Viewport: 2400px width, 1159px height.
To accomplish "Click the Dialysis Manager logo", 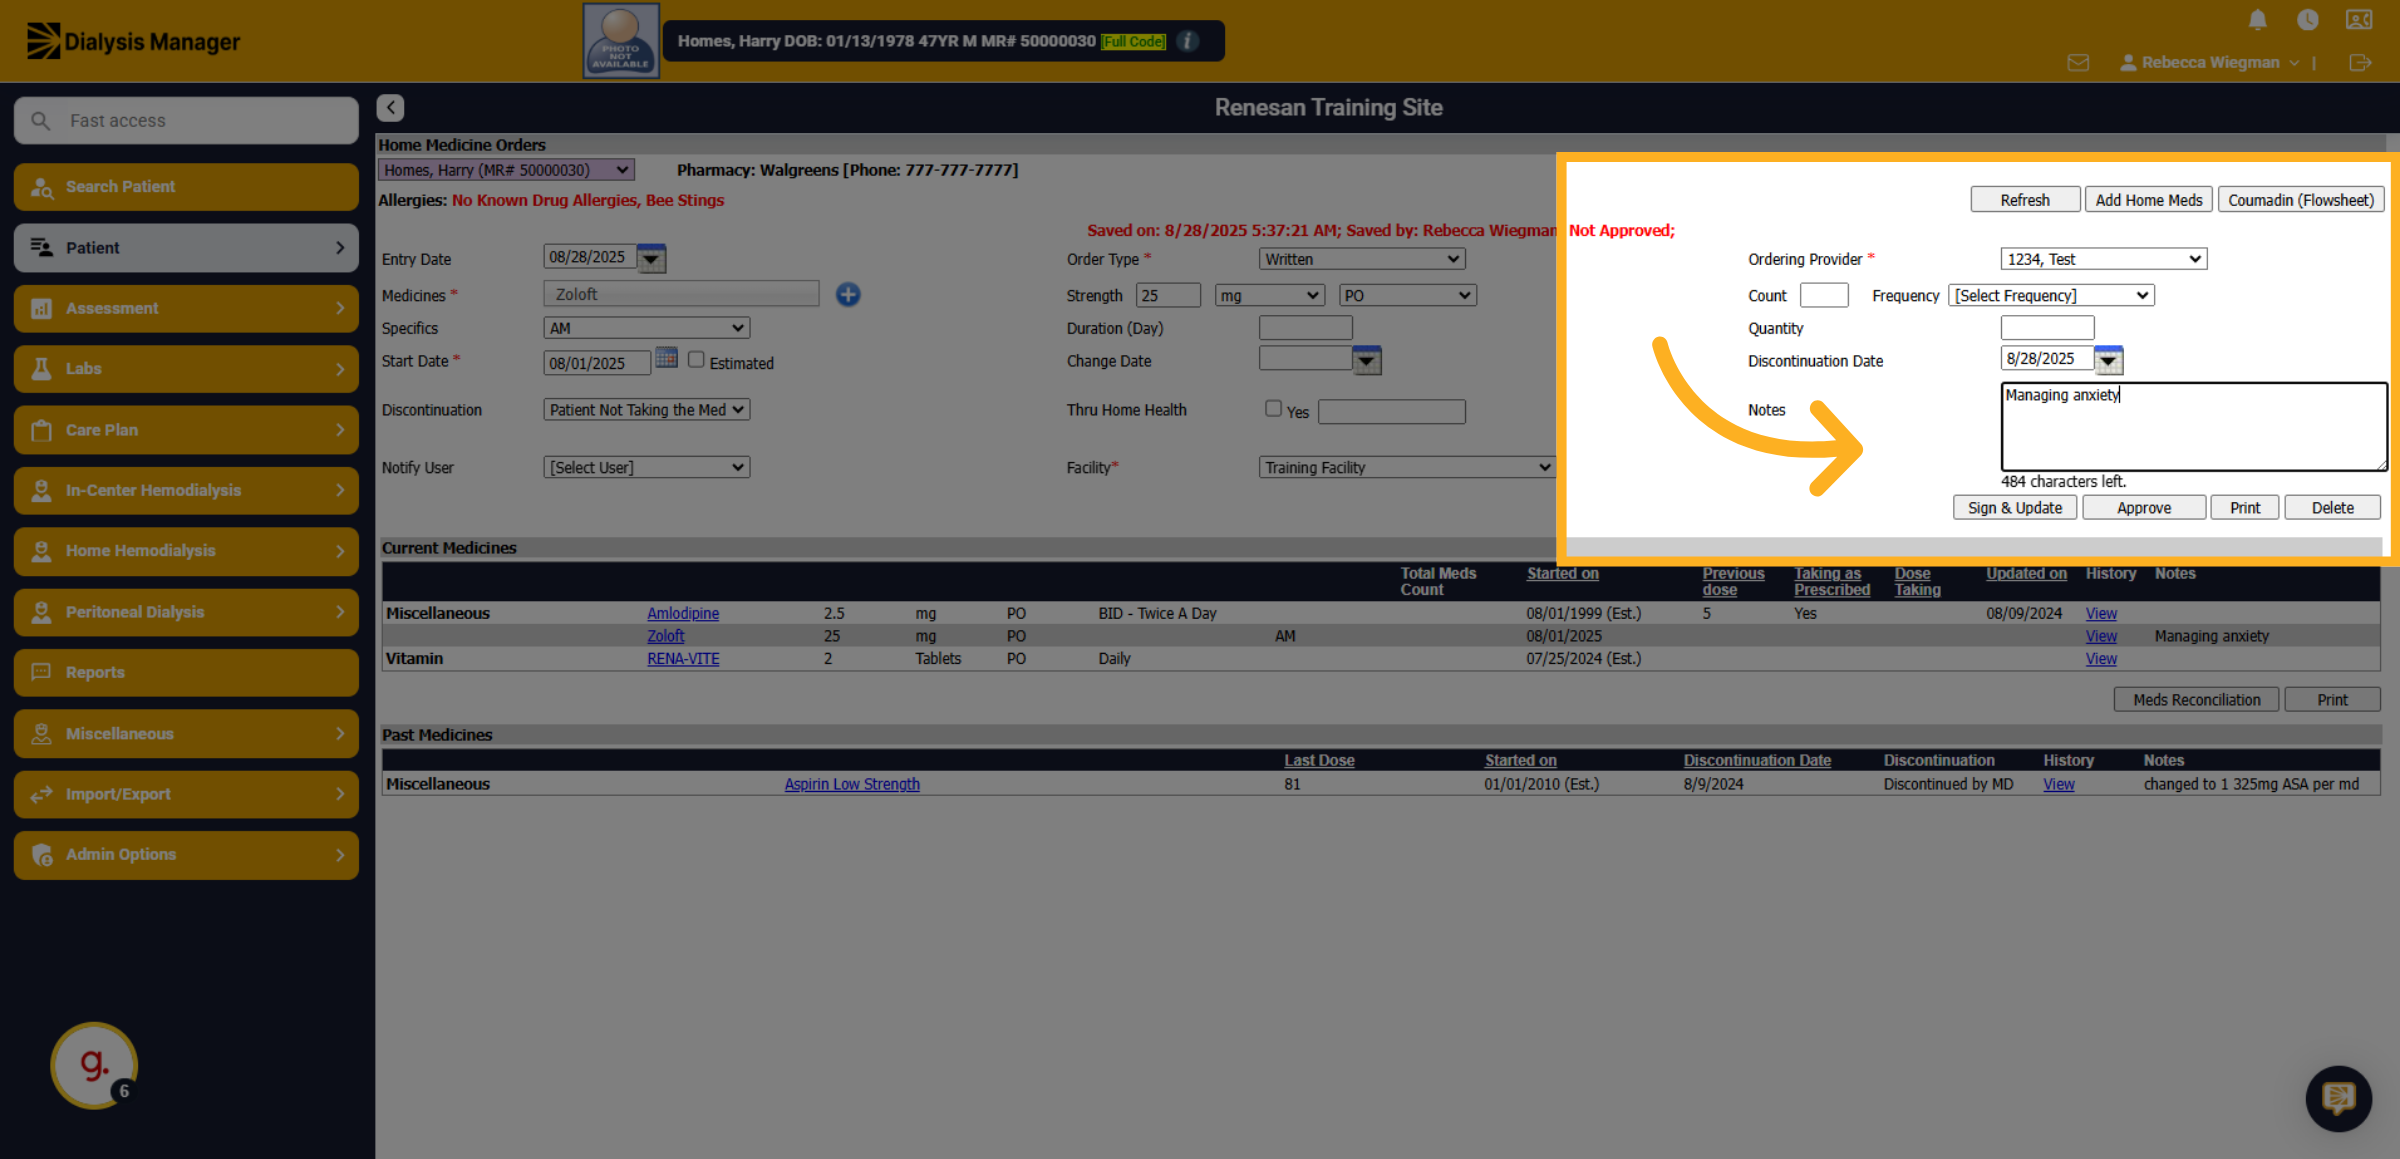I will [133, 41].
